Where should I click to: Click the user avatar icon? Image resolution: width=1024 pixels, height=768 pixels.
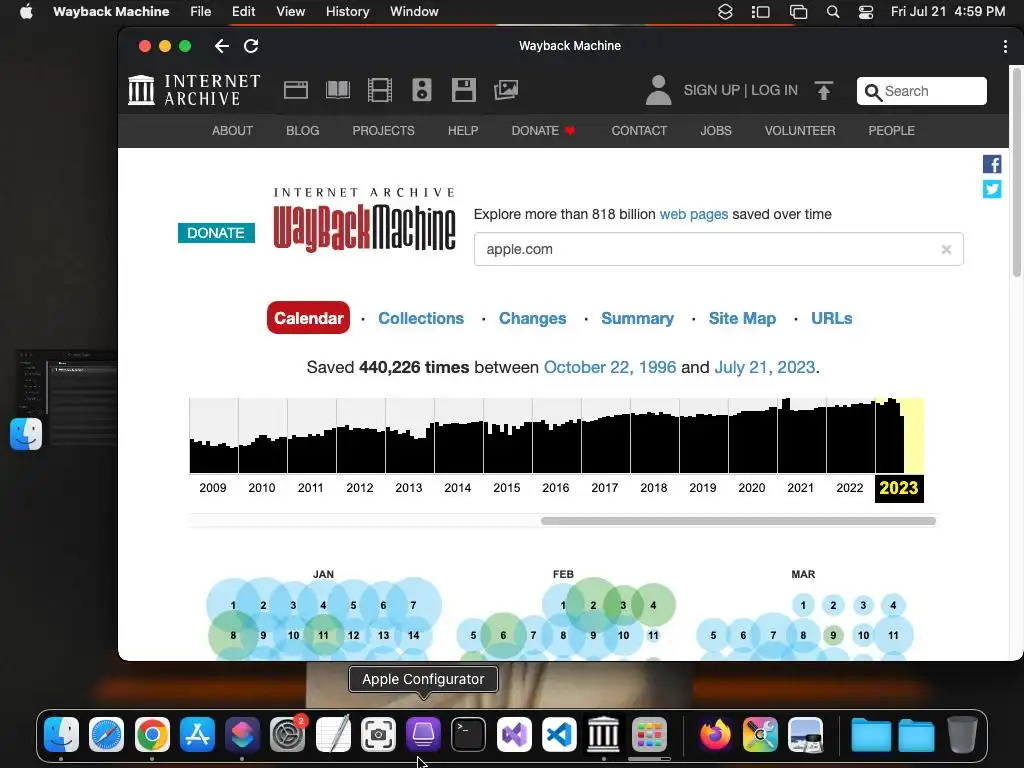pos(658,90)
